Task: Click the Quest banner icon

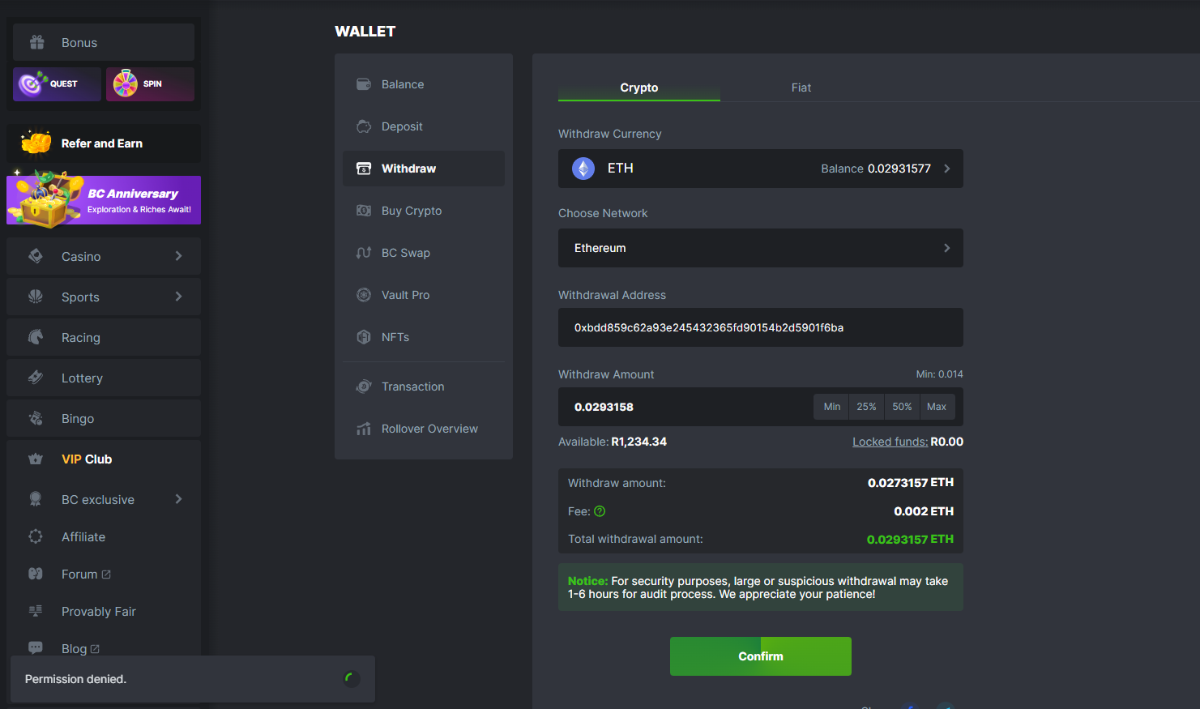Action: coord(33,84)
